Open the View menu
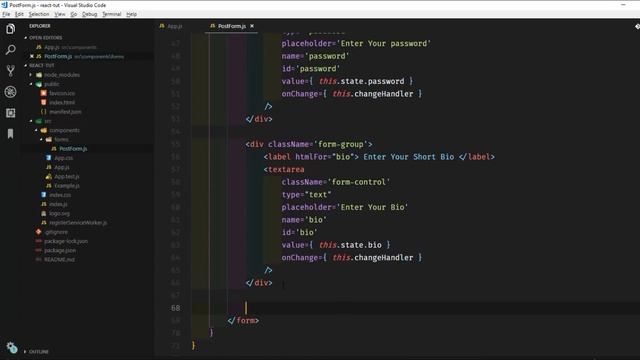 click(60, 14)
